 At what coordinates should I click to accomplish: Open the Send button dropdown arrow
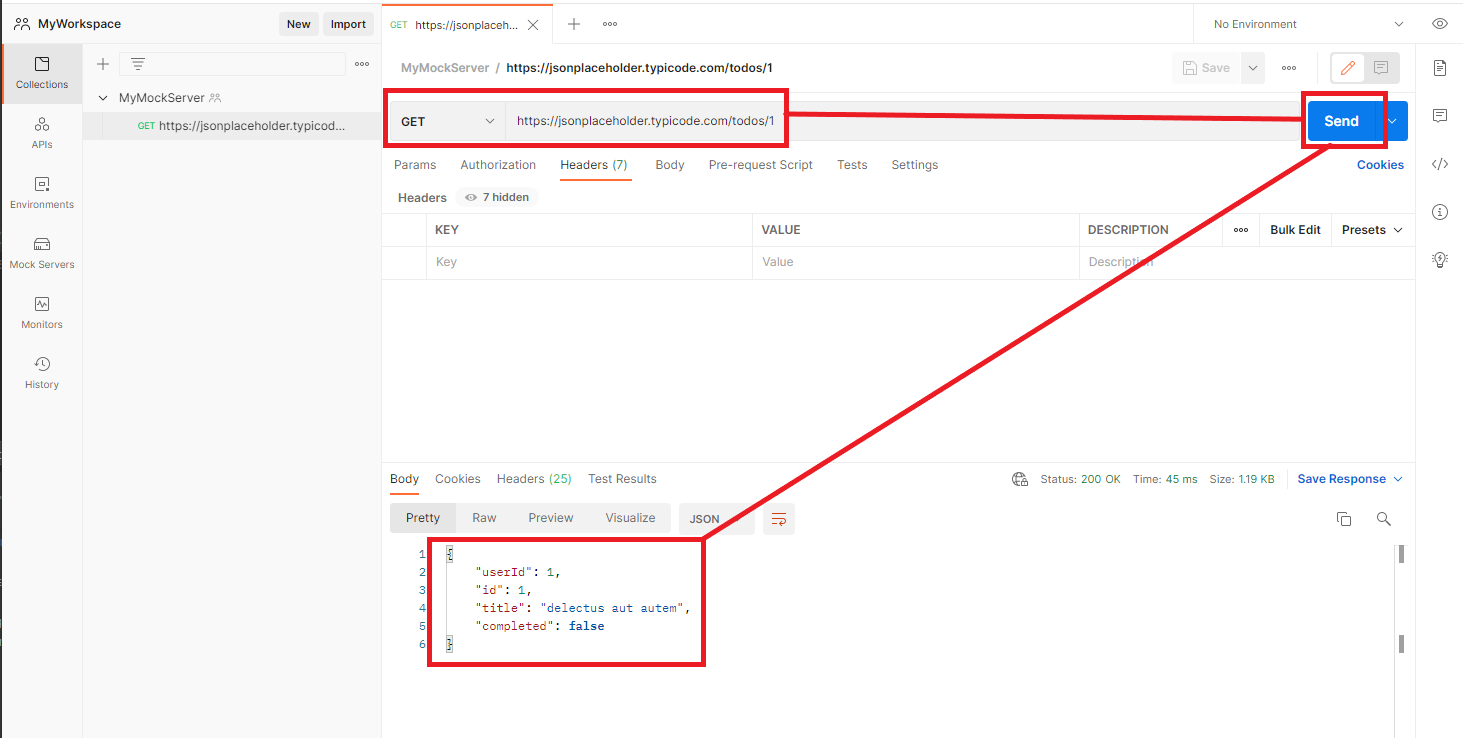coord(1392,122)
